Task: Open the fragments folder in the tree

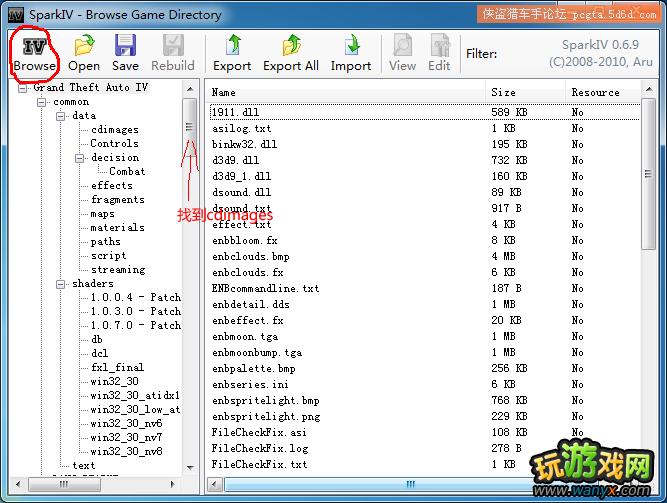Action: pyautogui.click(x=118, y=200)
